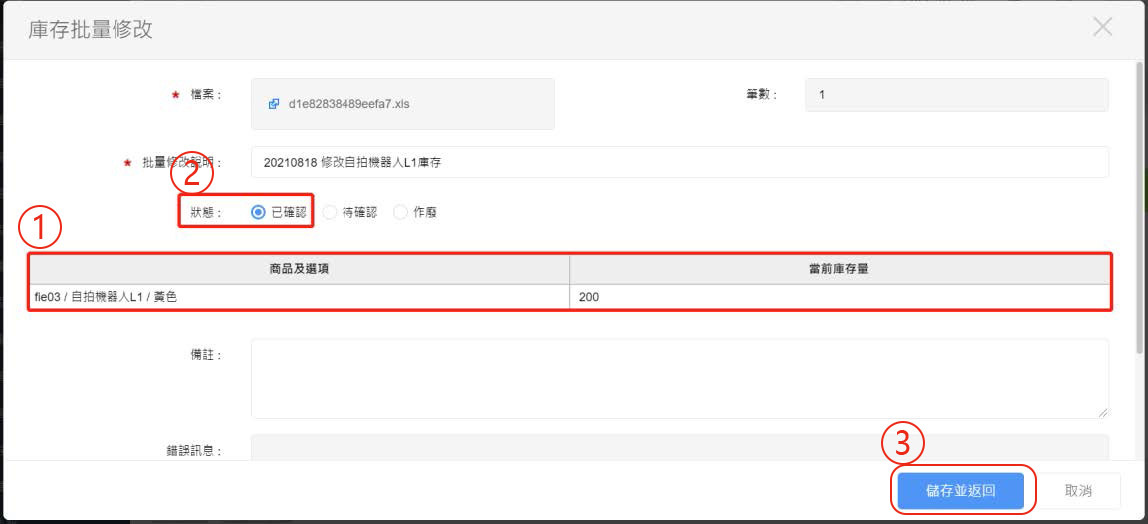
Task: Select the fie03 / 自拍機器人L1 / 黃色 cell
Action: click(299, 297)
